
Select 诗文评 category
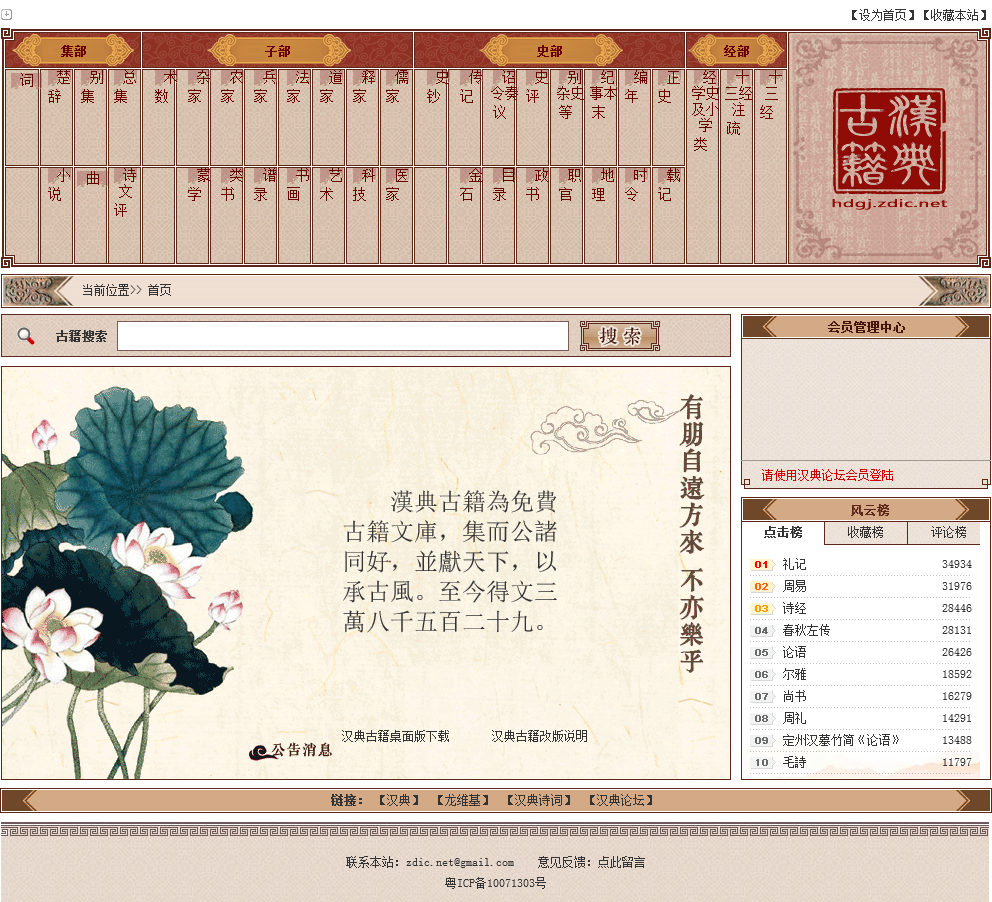tap(124, 192)
